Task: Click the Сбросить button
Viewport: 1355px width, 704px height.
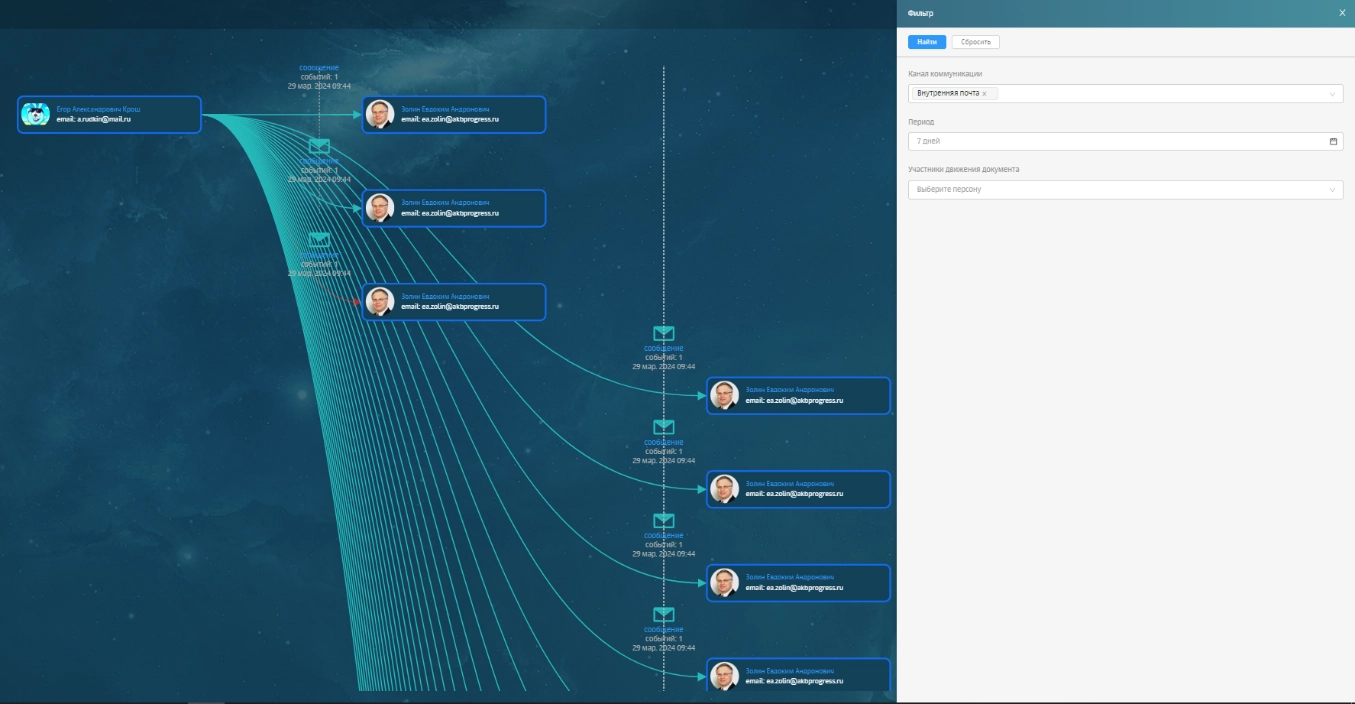Action: pos(975,42)
